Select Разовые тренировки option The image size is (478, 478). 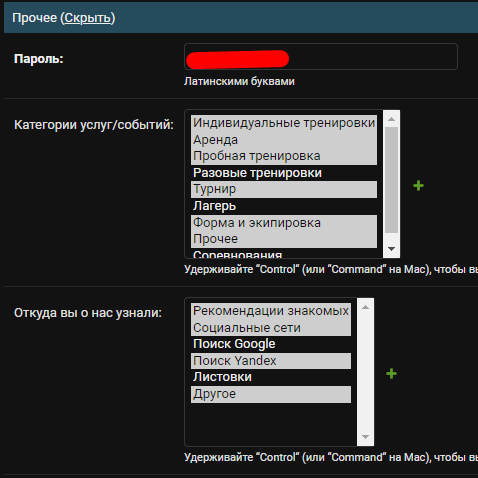coord(284,173)
